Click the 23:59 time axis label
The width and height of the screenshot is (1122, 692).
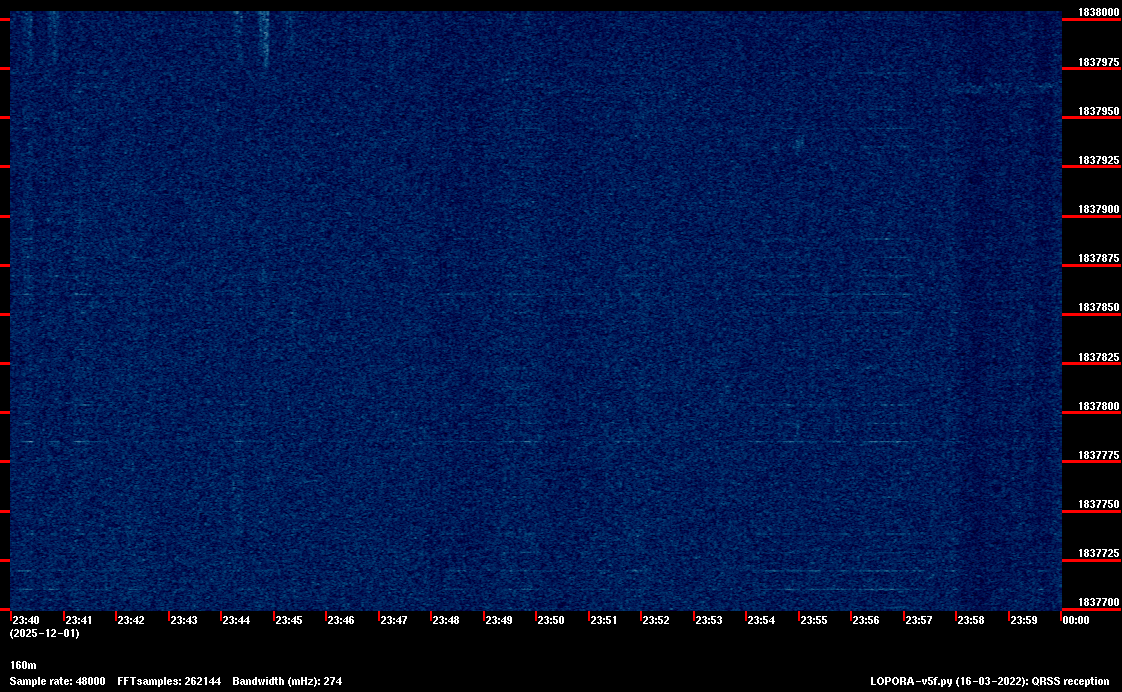coord(1023,620)
